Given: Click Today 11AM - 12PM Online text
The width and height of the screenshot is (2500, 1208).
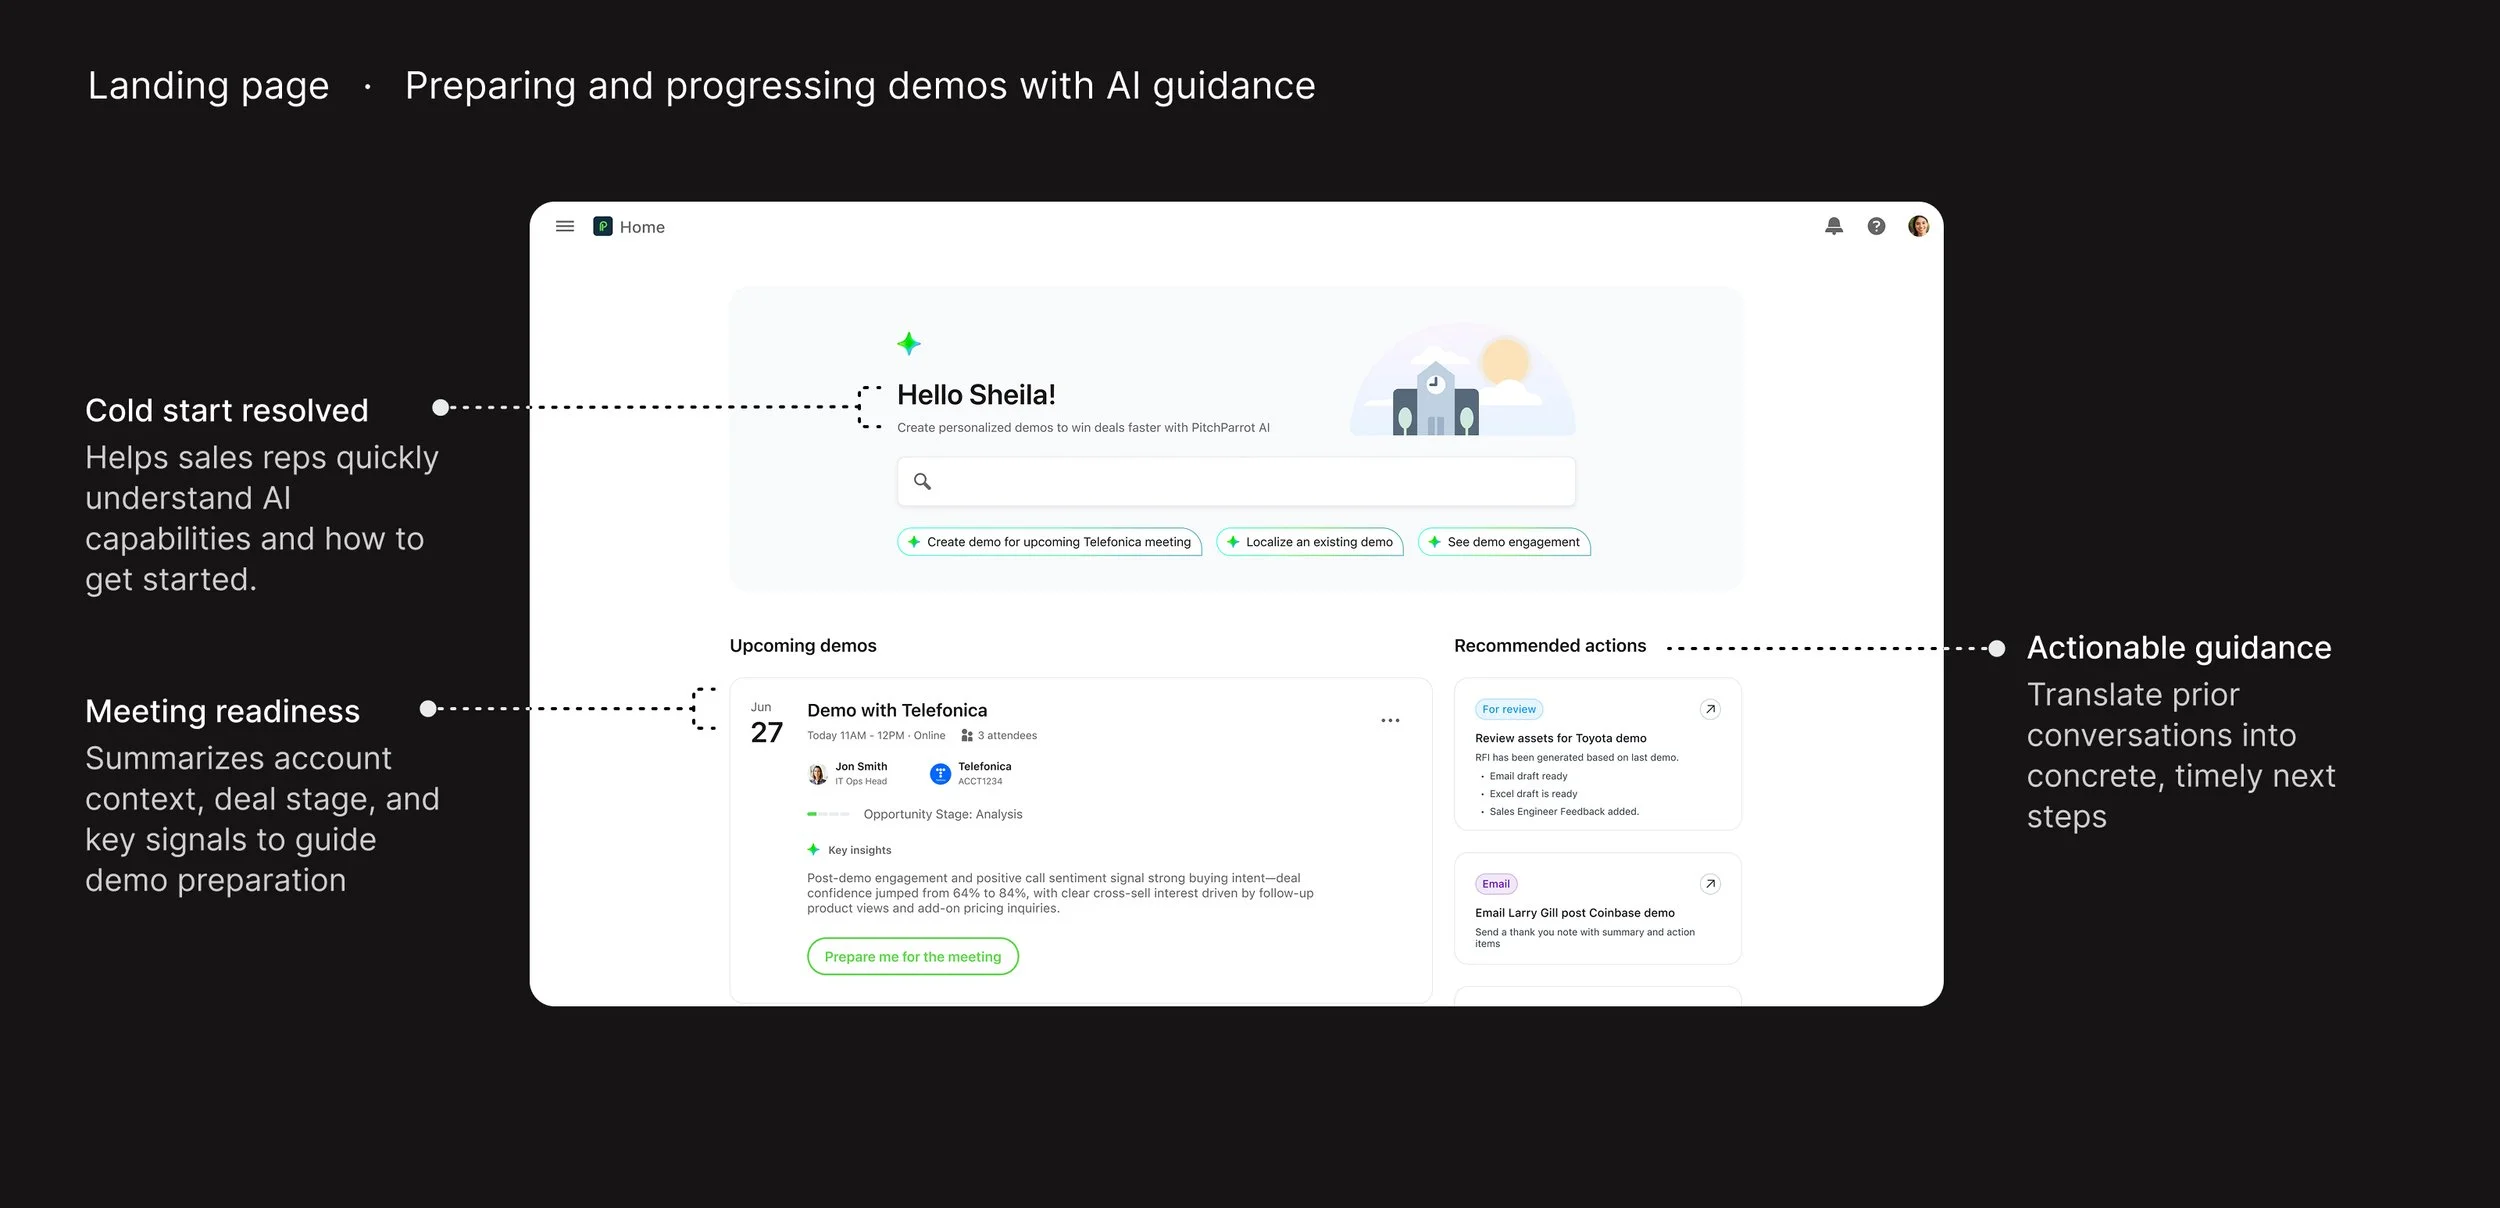Looking at the screenshot, I should [876, 736].
